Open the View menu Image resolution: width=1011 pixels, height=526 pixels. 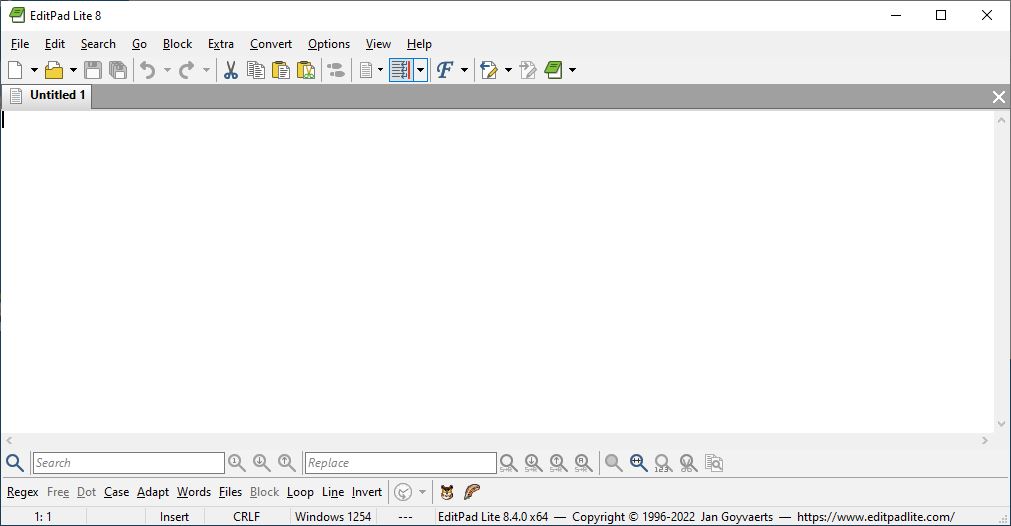tap(378, 44)
